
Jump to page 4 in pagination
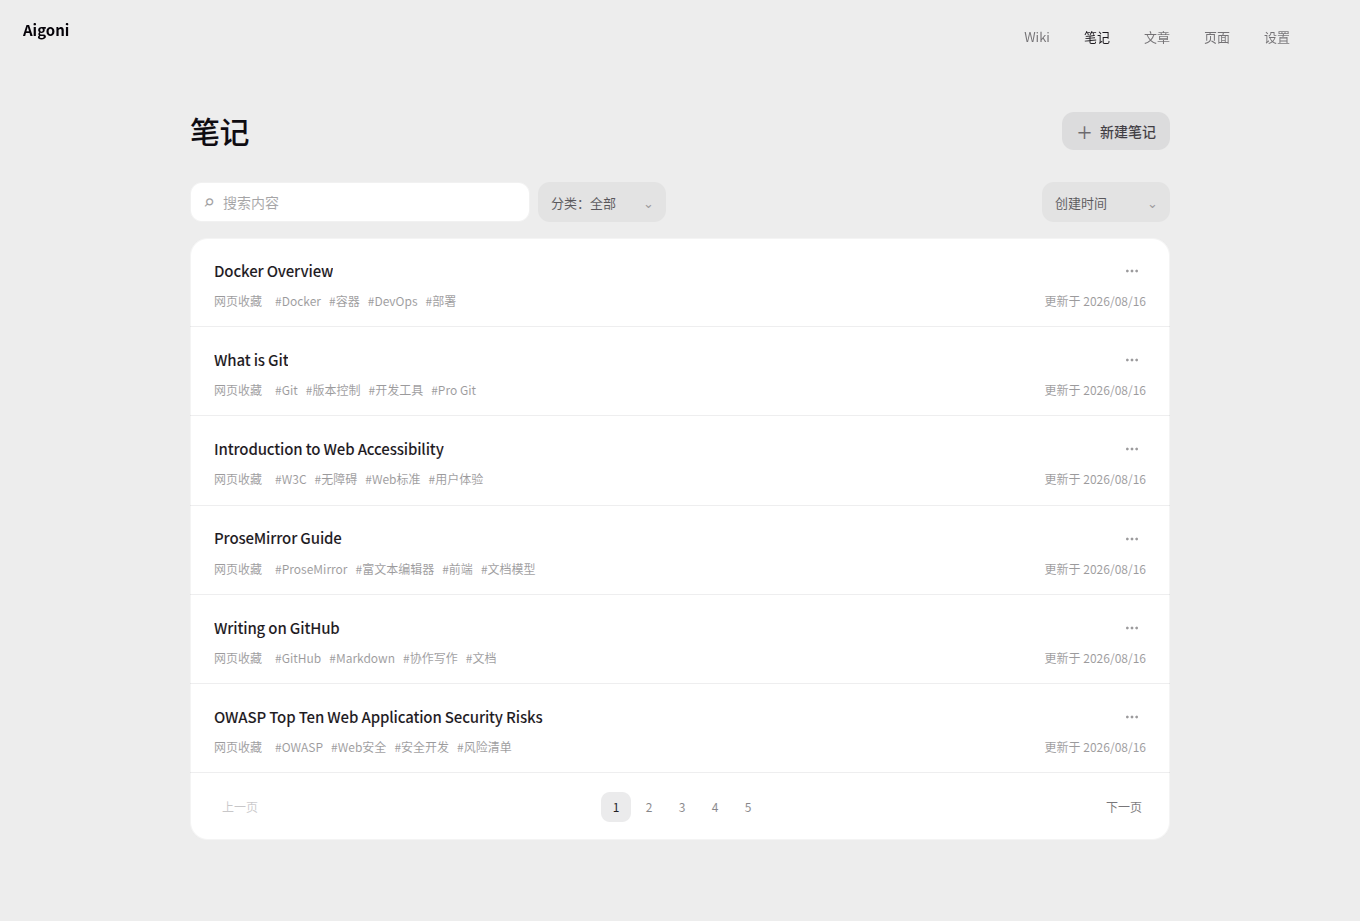(715, 807)
